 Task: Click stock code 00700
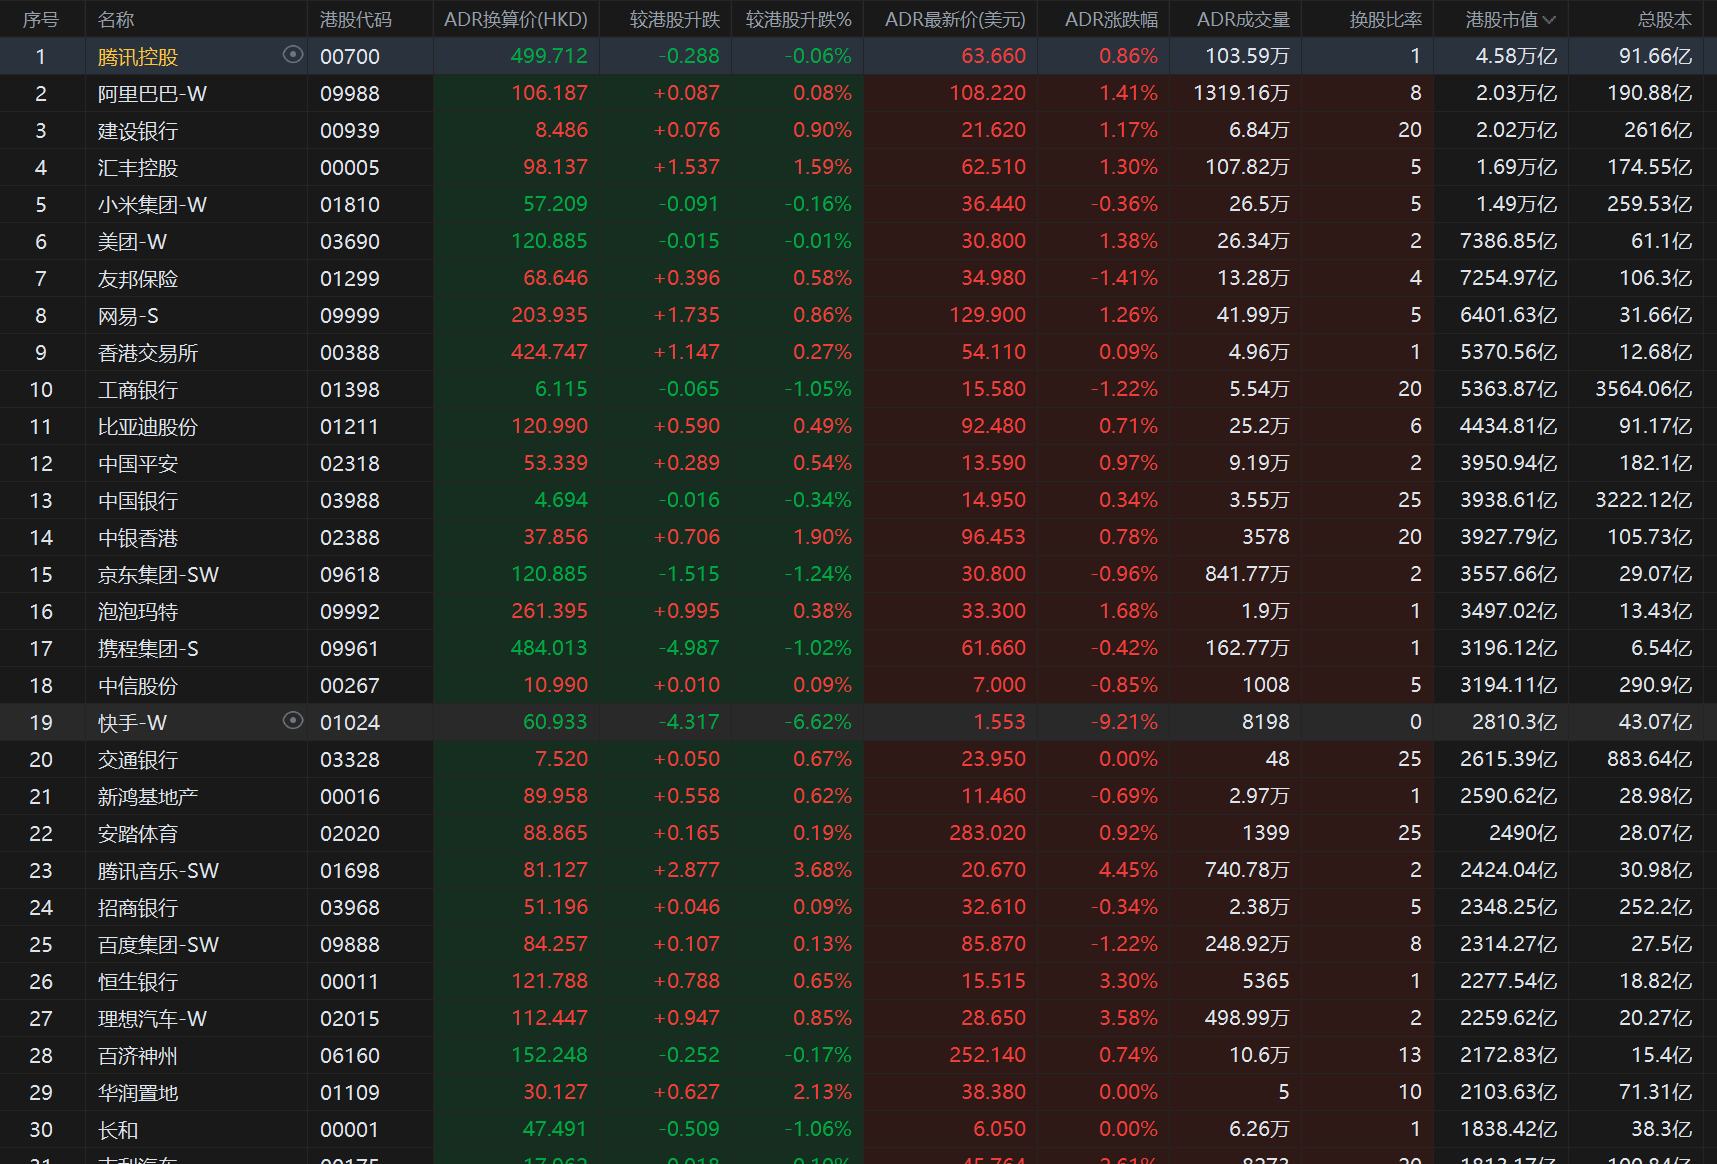coord(350,57)
